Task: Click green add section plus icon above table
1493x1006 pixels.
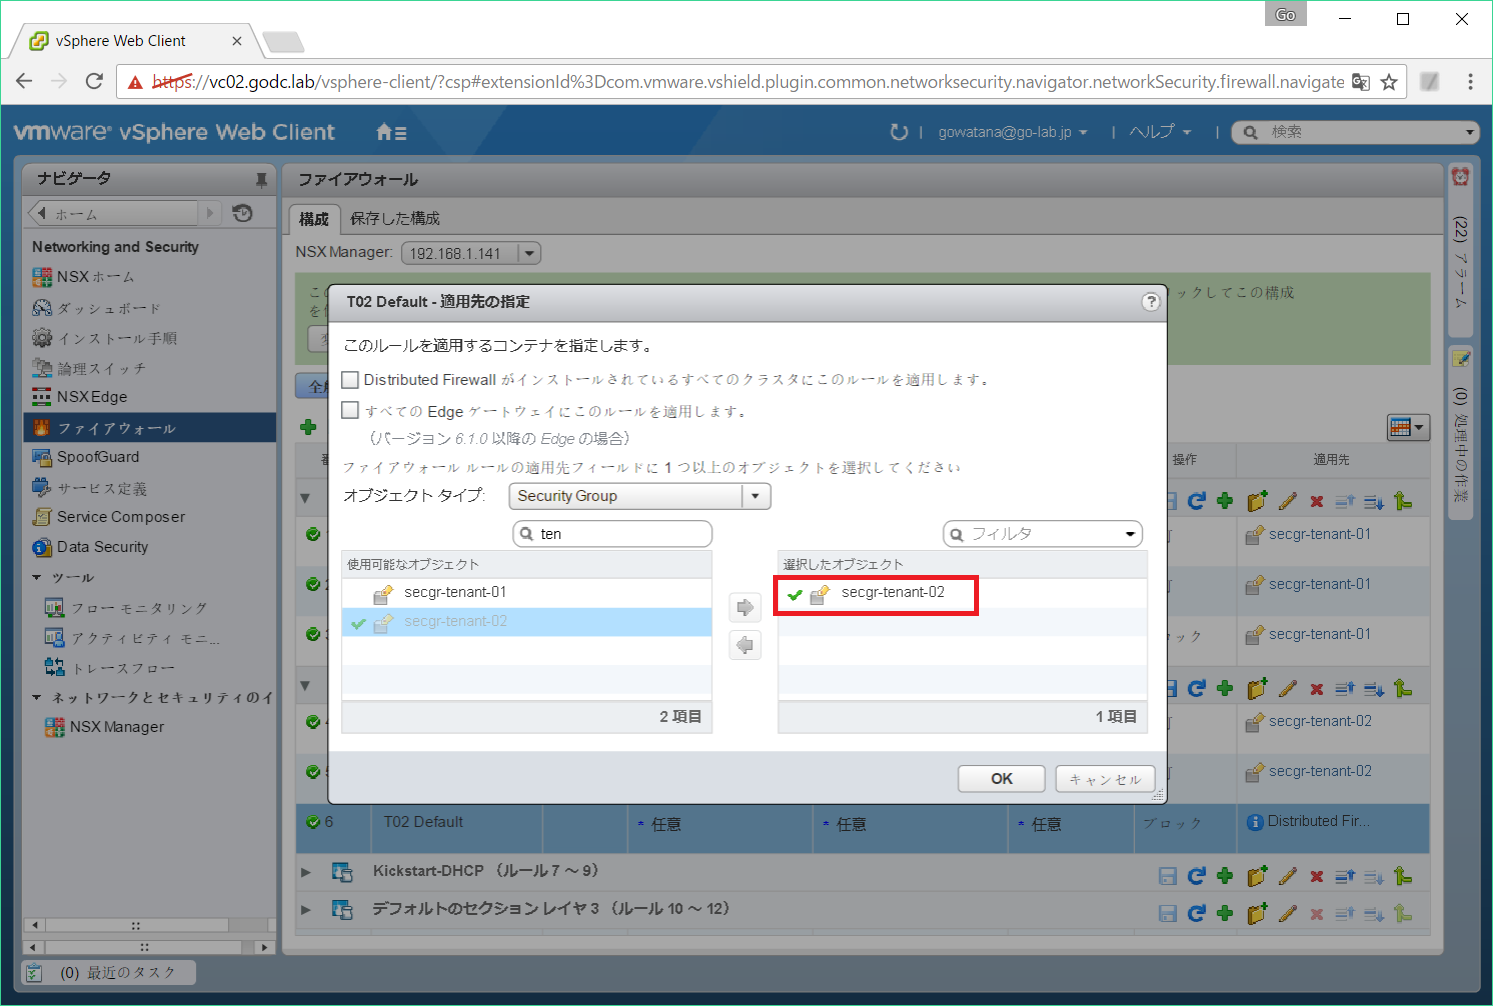Action: pyautogui.click(x=308, y=427)
